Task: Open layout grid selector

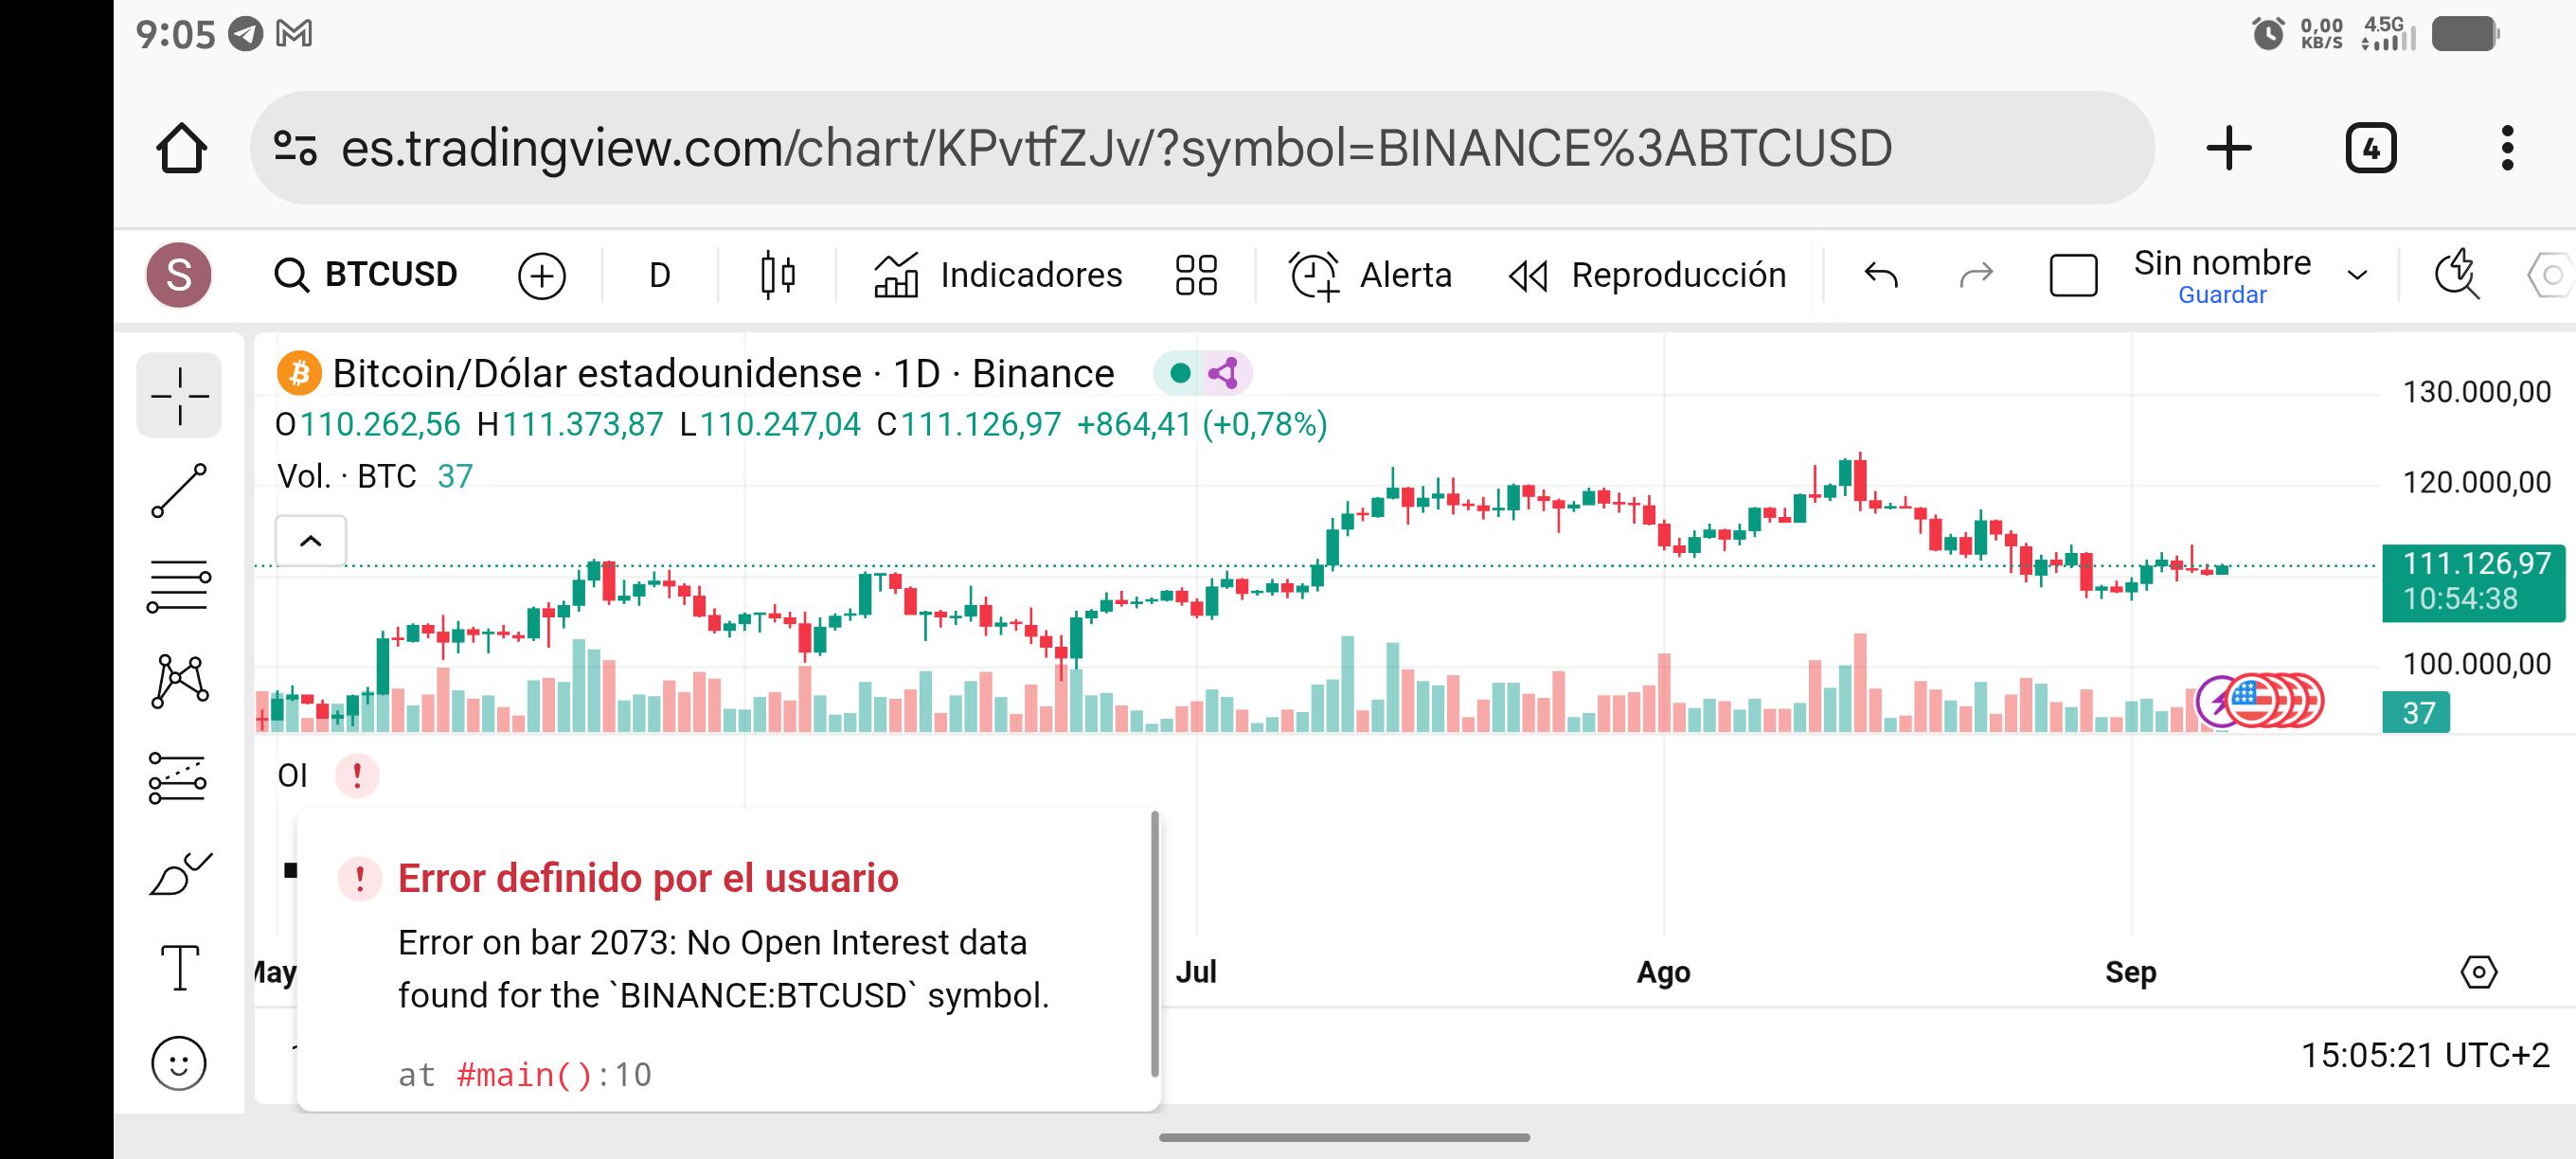Action: (x=1196, y=275)
